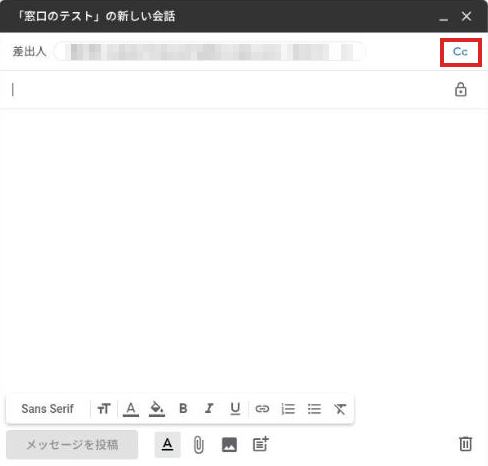Click the メッセージを投稿 button
Image resolution: width=488 pixels, height=466 pixels.
72,444
